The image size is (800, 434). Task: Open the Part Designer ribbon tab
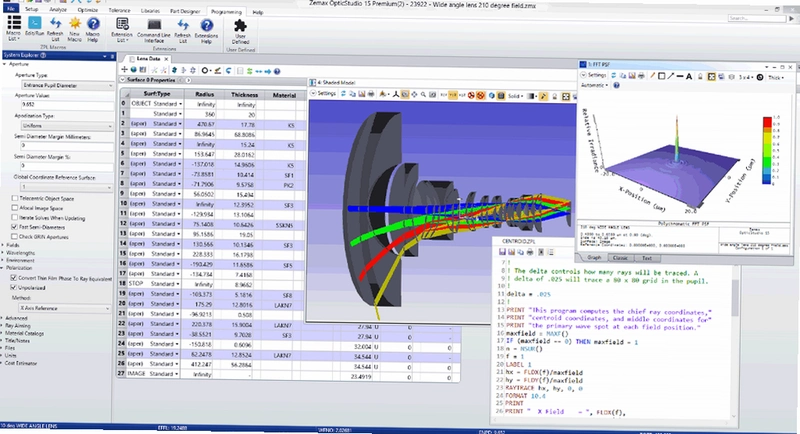185,11
